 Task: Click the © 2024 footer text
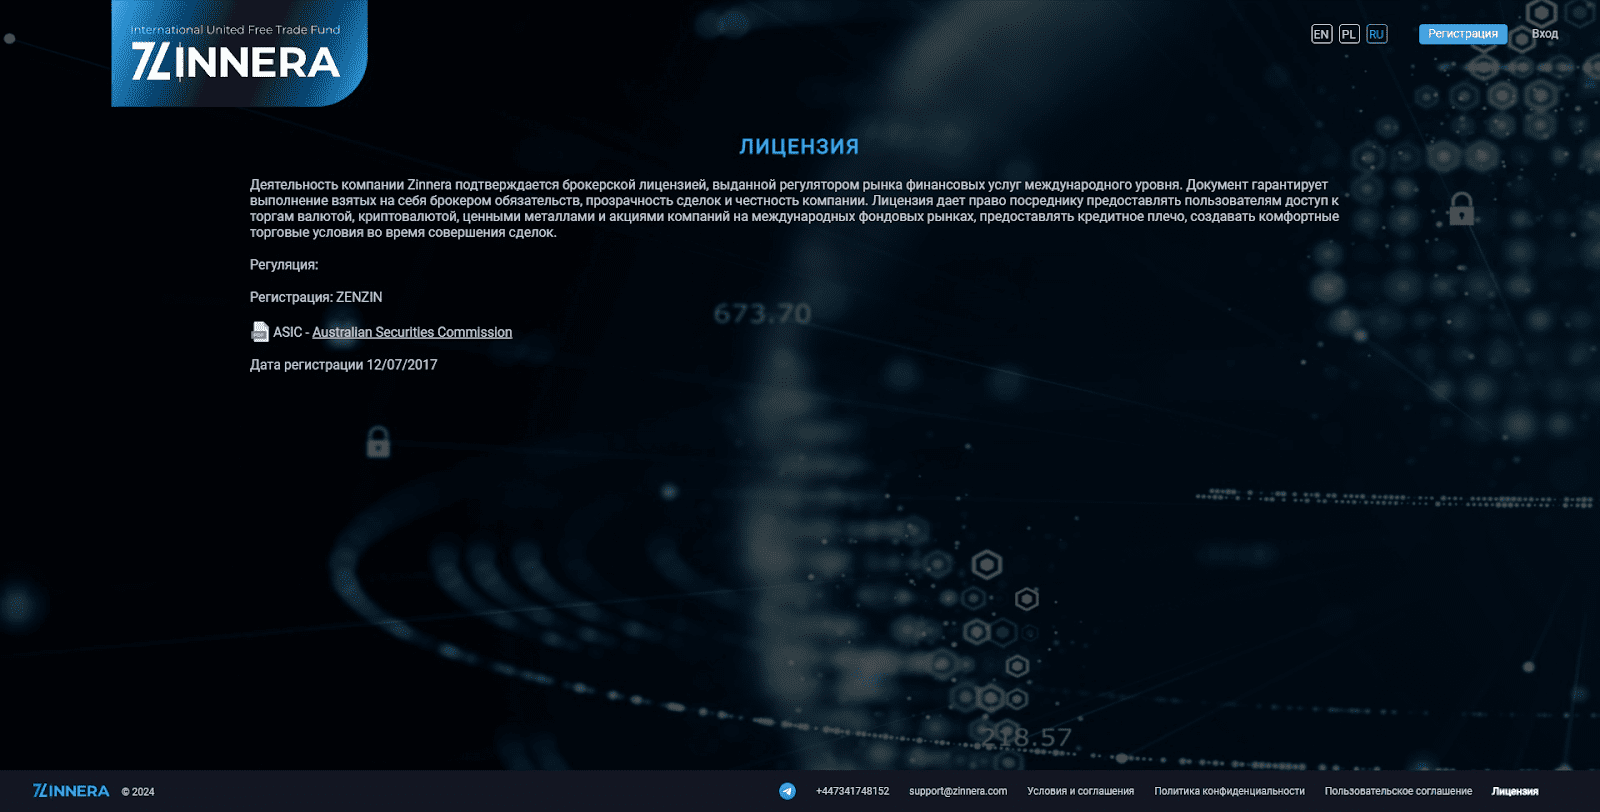[138, 792]
